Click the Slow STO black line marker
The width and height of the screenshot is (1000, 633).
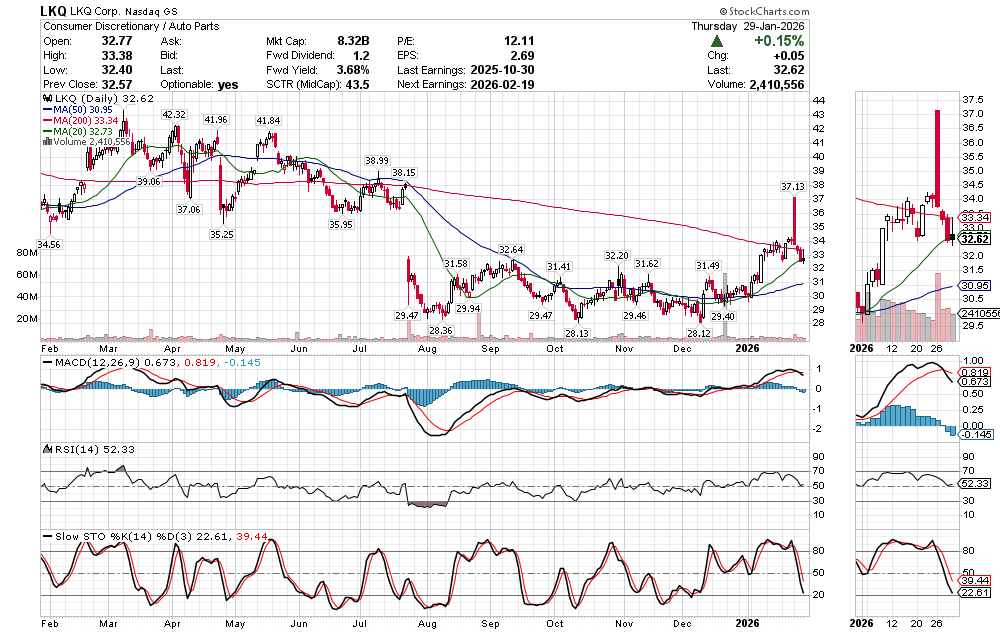click(x=45, y=536)
